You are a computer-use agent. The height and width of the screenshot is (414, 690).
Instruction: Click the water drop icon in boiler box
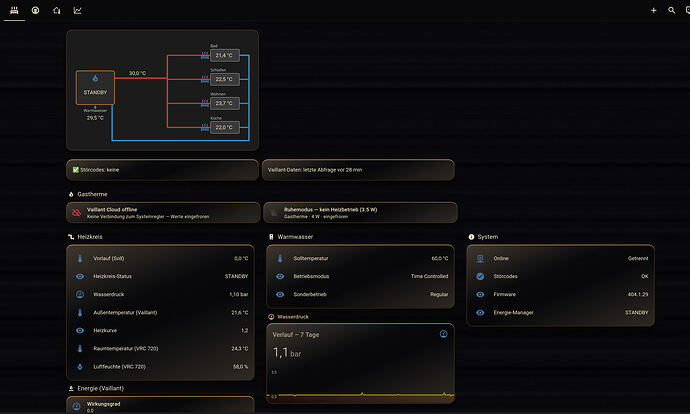click(x=95, y=79)
